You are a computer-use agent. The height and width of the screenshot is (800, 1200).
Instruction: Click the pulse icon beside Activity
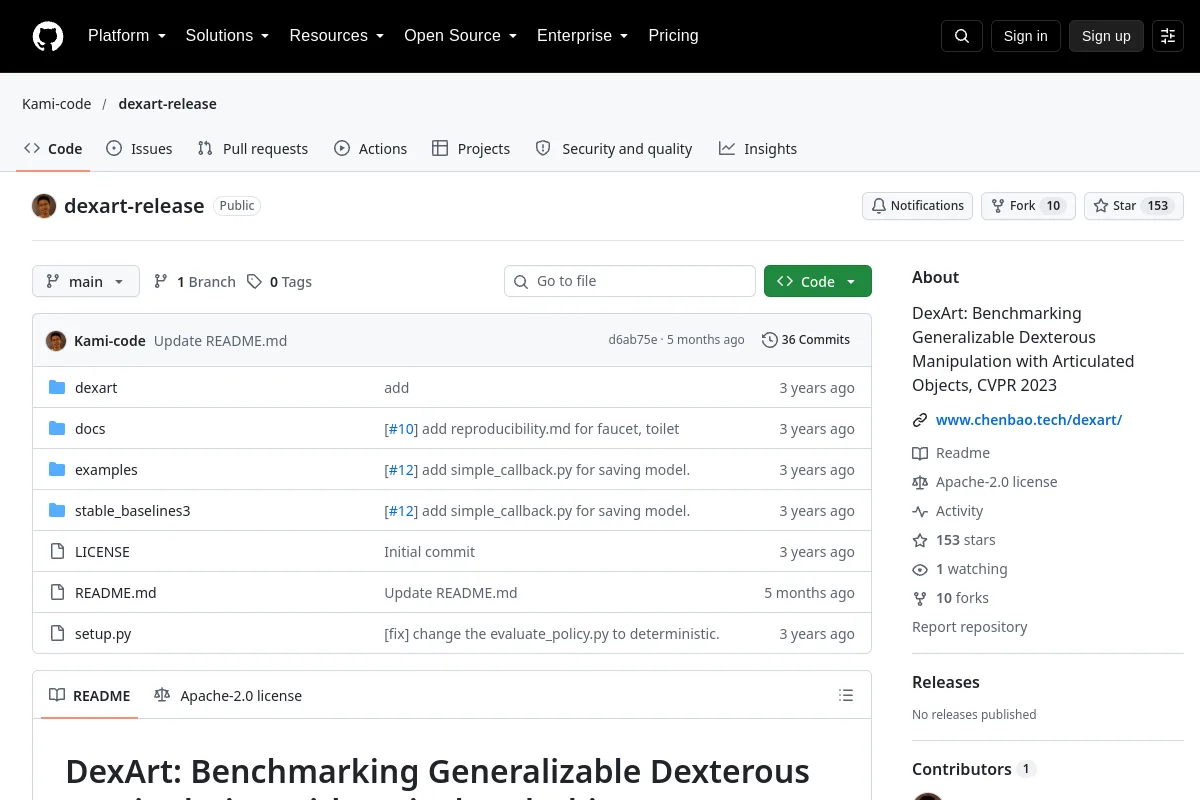click(x=920, y=511)
